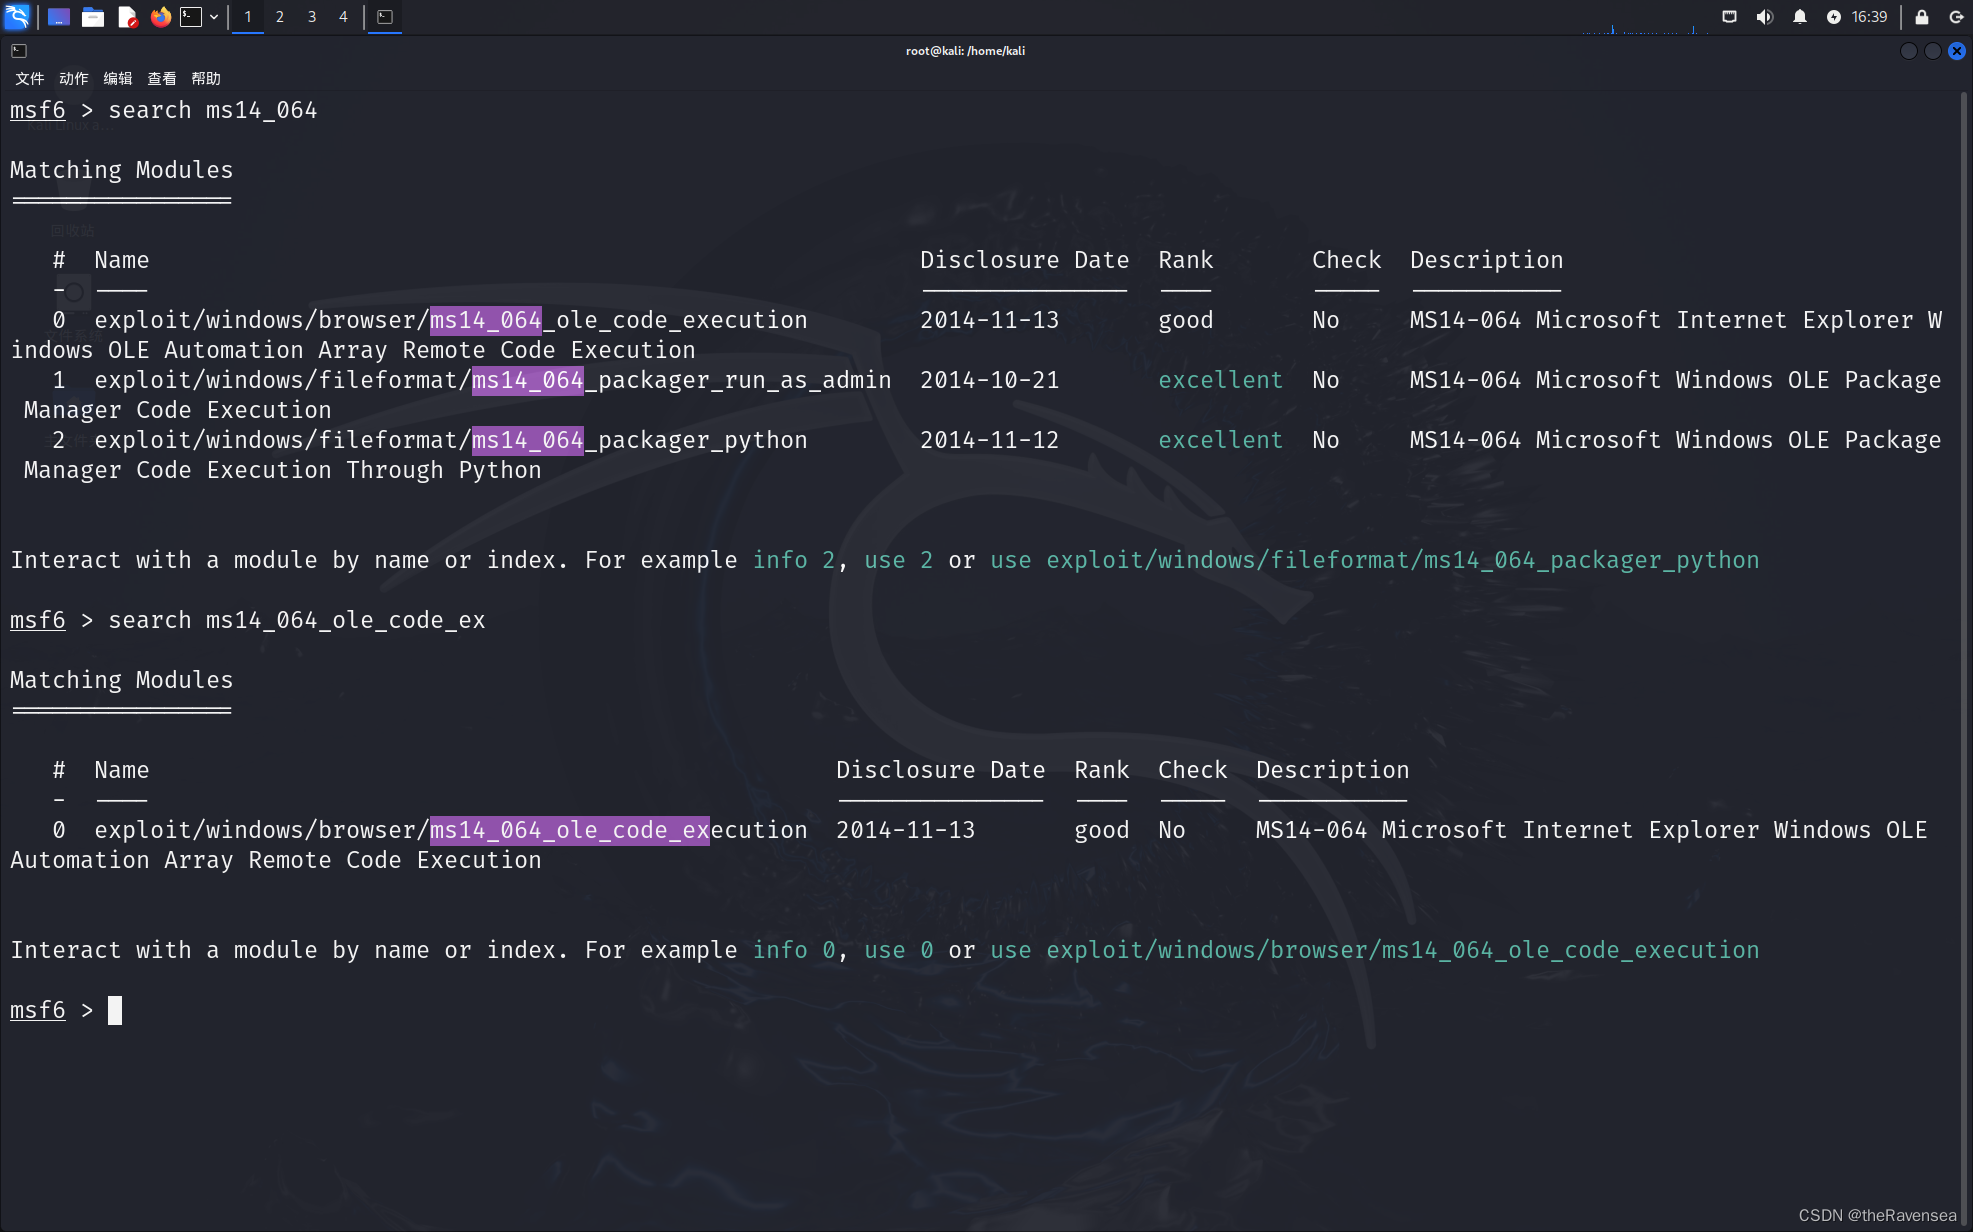Click the terminal input field at prompt
Image resolution: width=1973 pixels, height=1232 pixels.
click(x=116, y=1009)
